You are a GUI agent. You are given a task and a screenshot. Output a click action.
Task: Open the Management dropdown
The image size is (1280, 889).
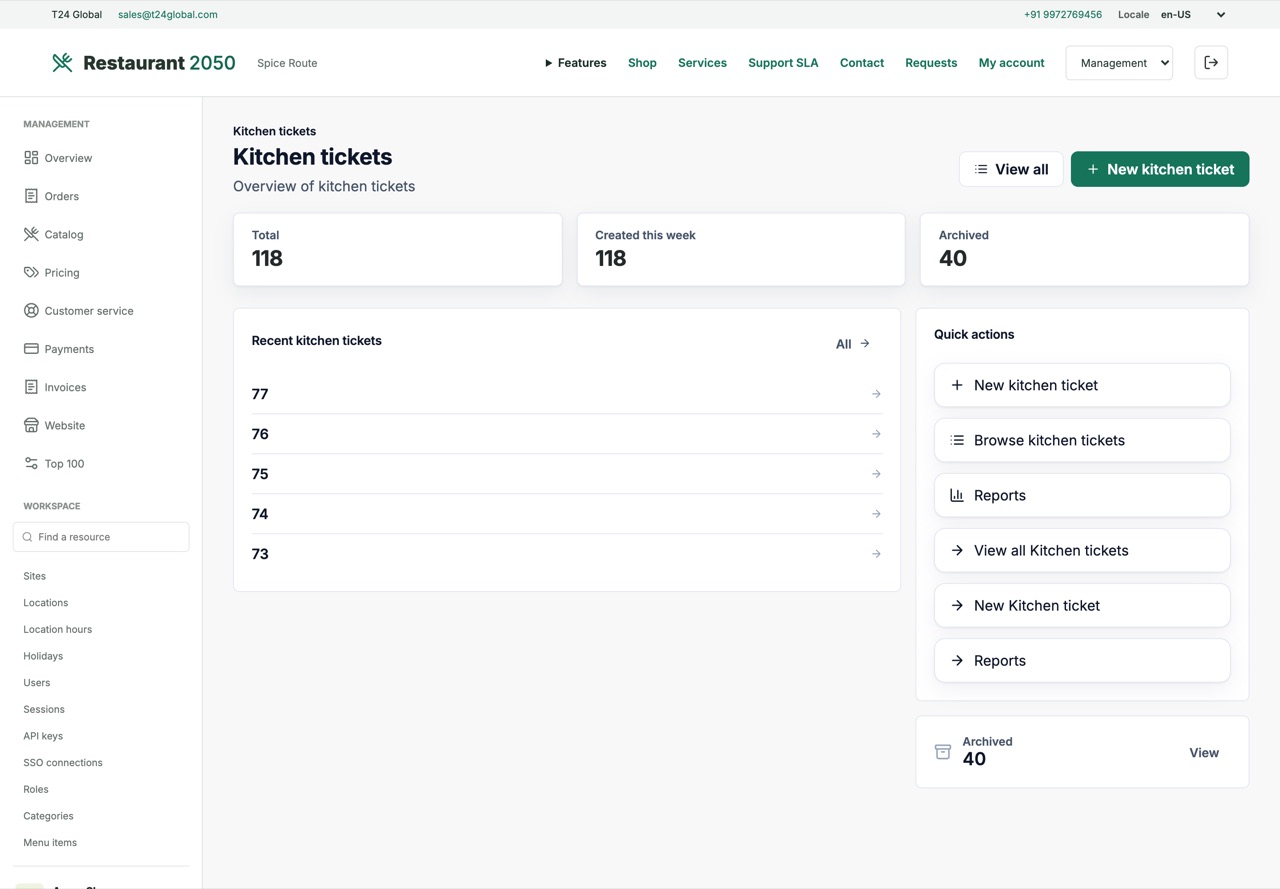point(1119,63)
